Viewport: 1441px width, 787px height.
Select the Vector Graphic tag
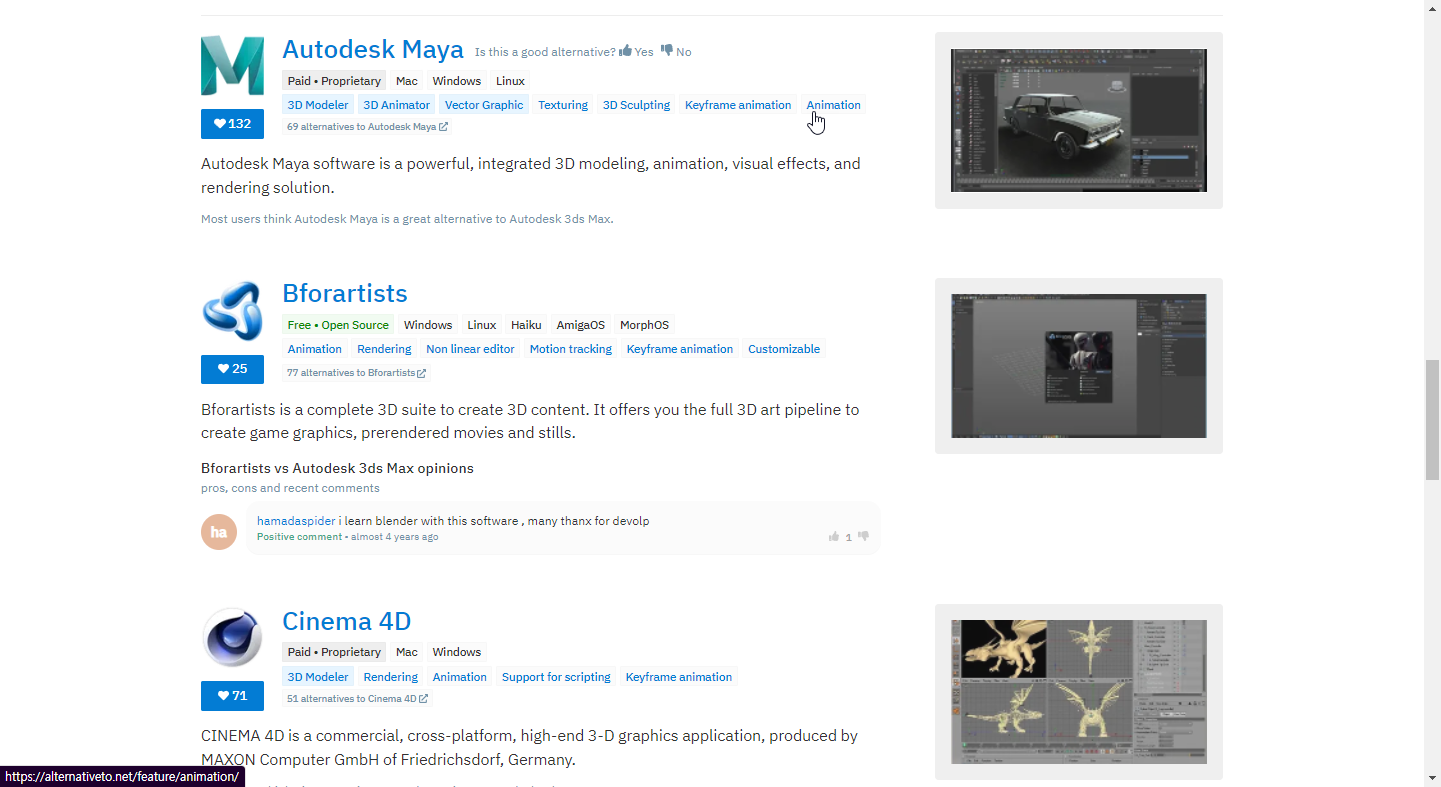tap(484, 105)
